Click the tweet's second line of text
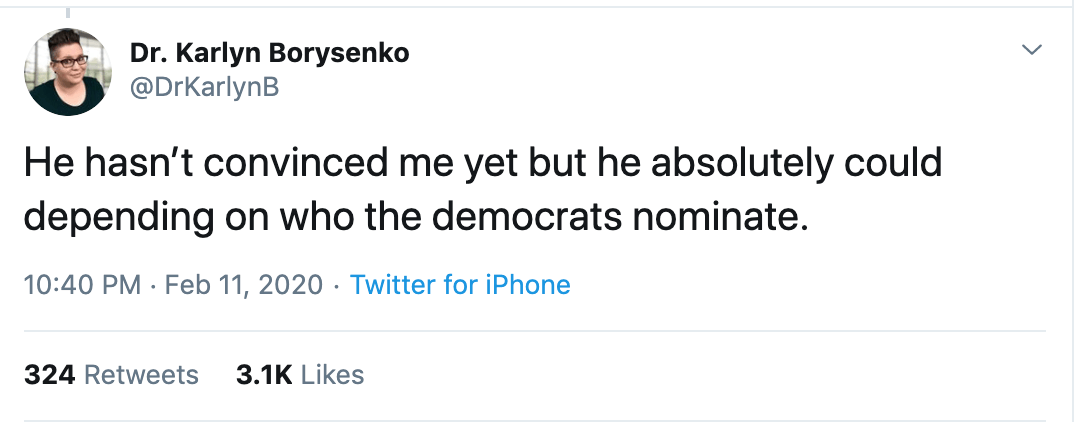Image resolution: width=1078 pixels, height=422 pixels. pos(414,216)
